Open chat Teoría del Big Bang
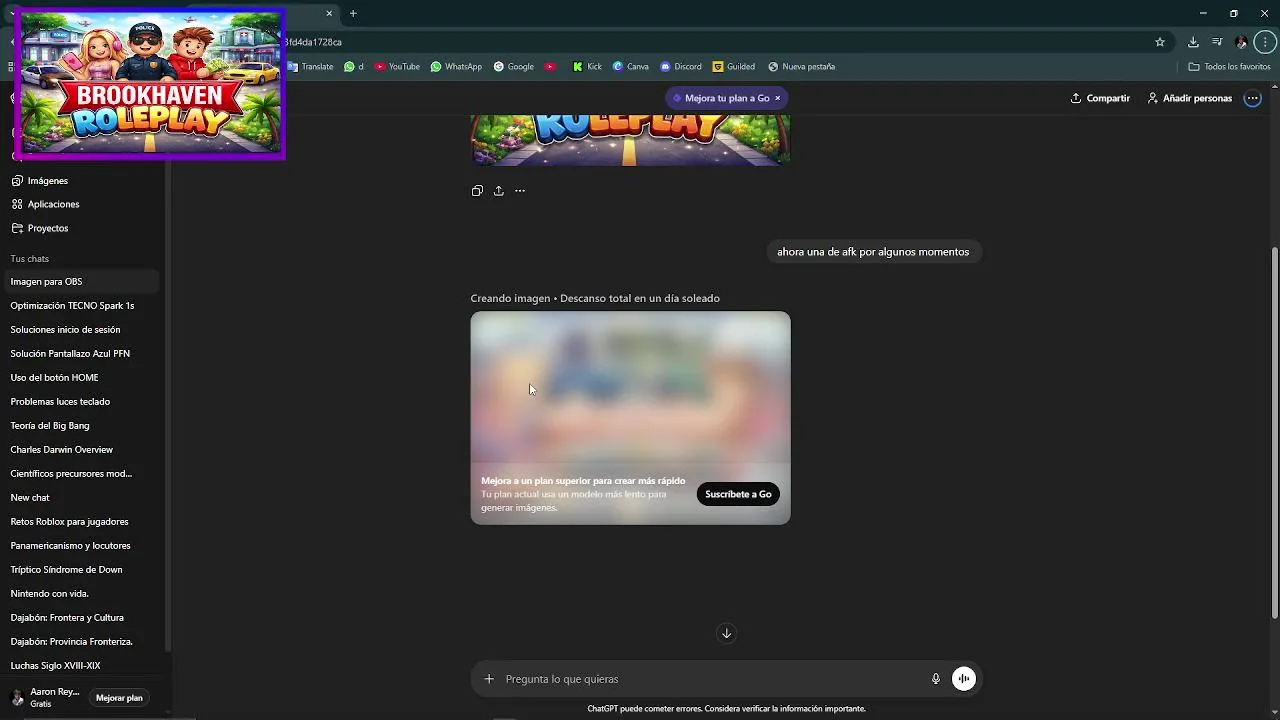 pyautogui.click(x=83, y=426)
